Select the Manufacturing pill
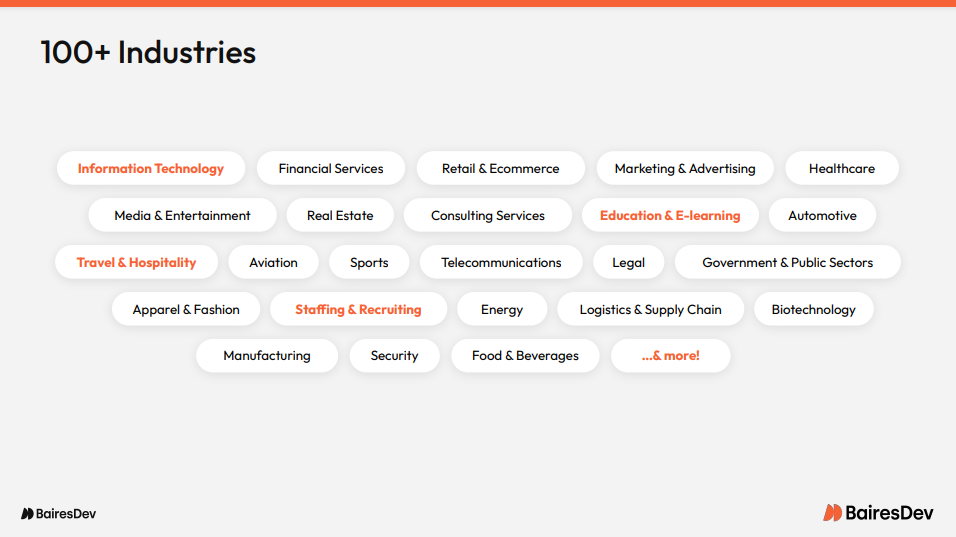The height and width of the screenshot is (537, 956). coord(267,355)
